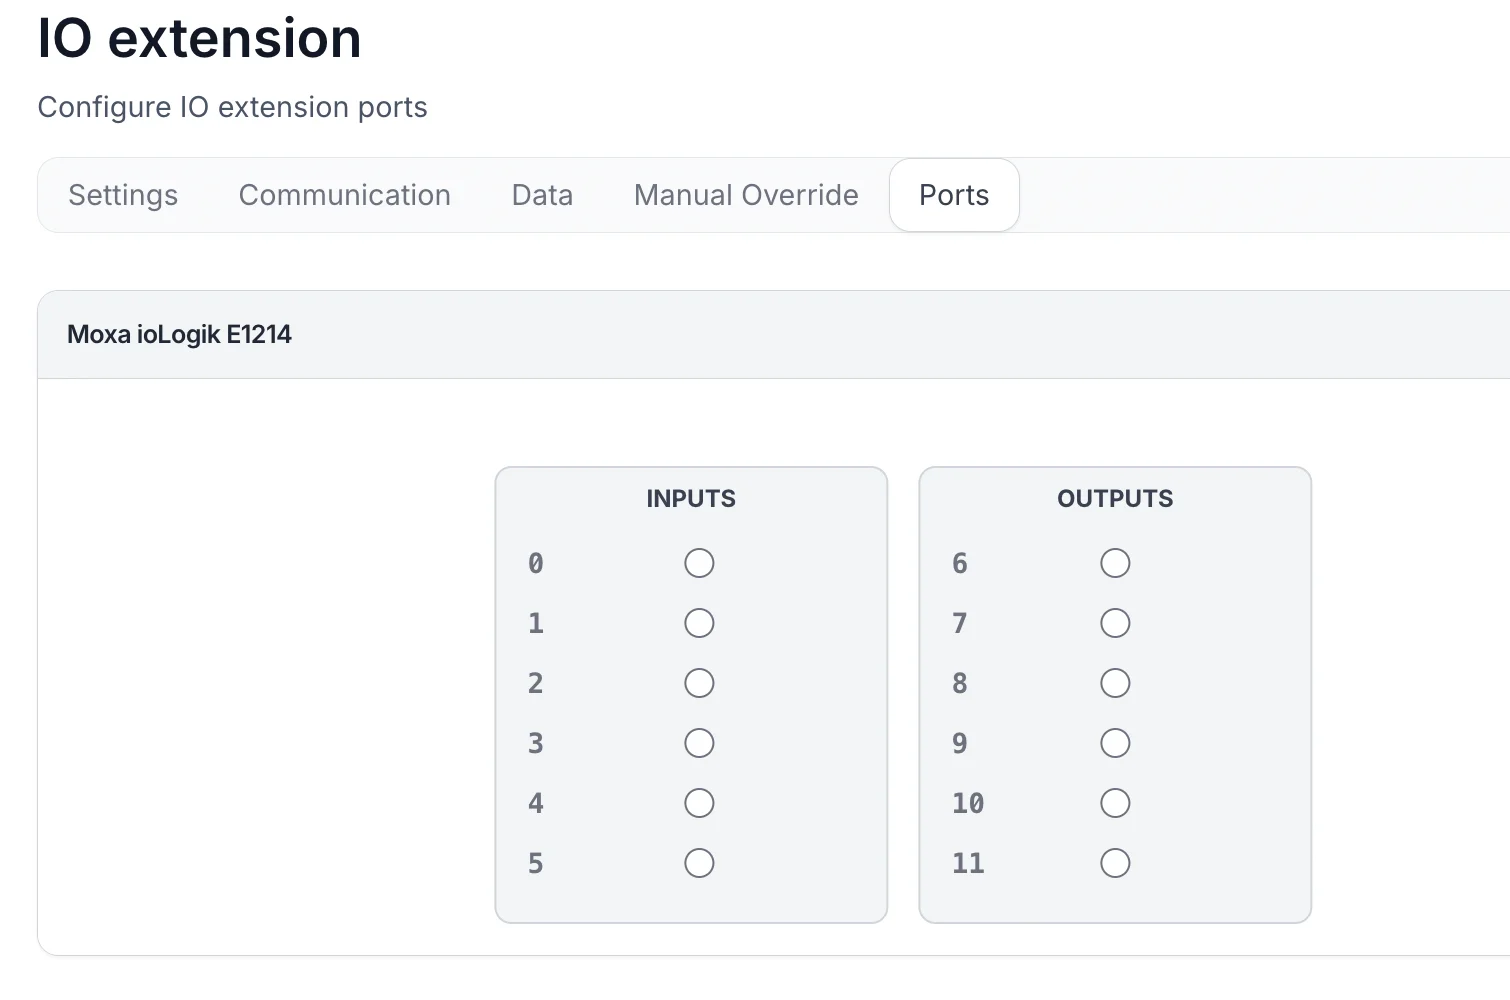Click the input 5 port indicator

(699, 863)
